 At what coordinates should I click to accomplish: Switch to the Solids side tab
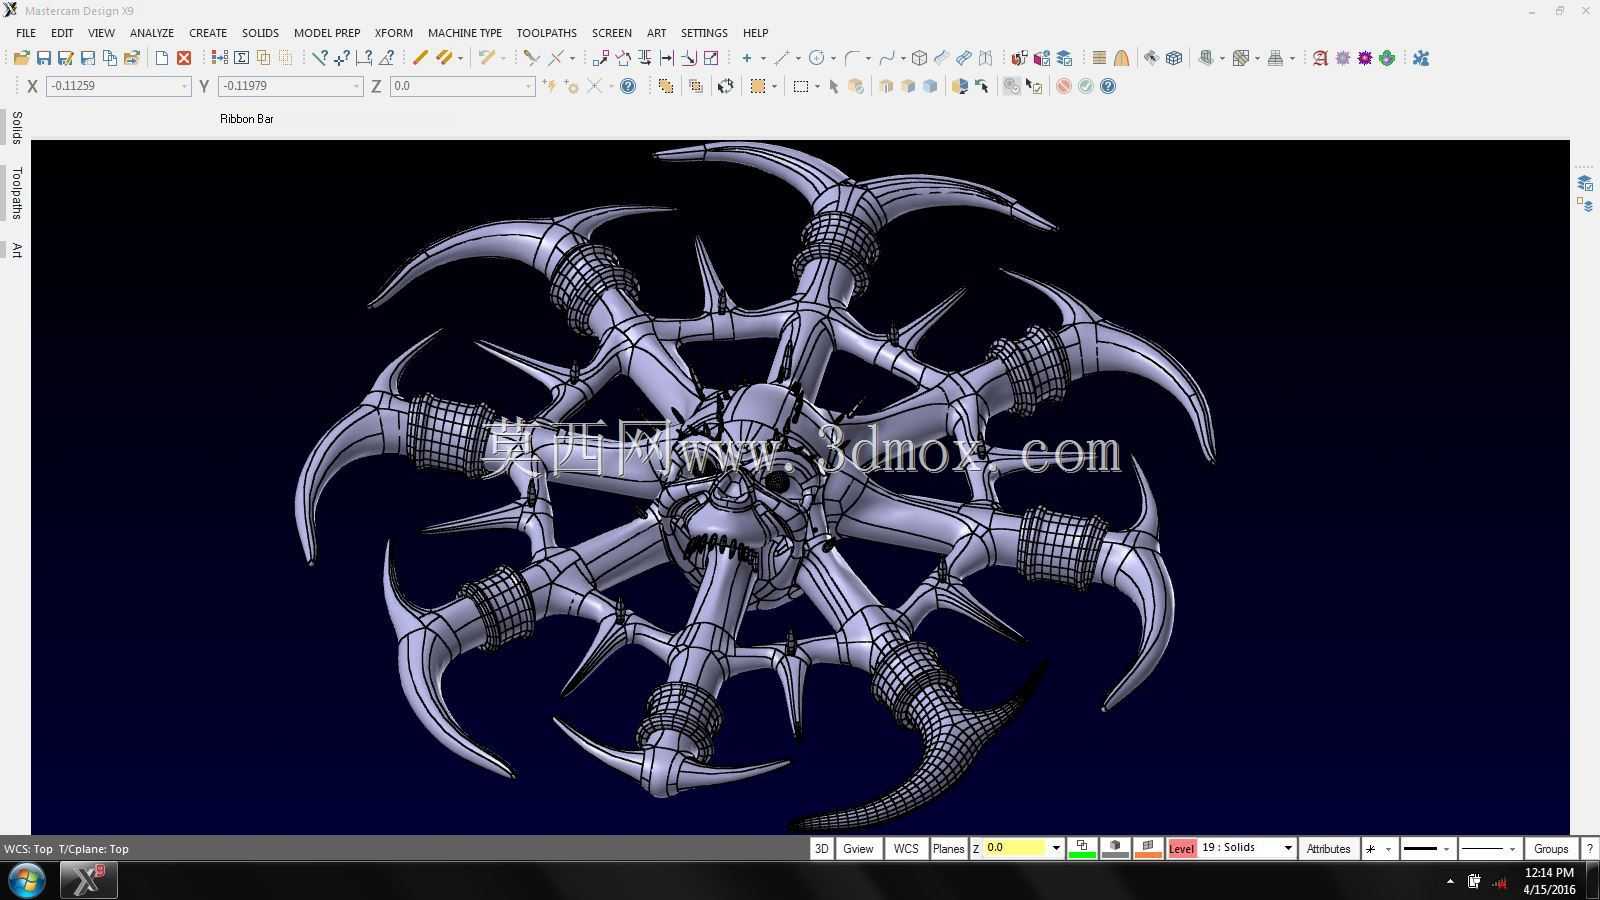pyautogui.click(x=16, y=128)
